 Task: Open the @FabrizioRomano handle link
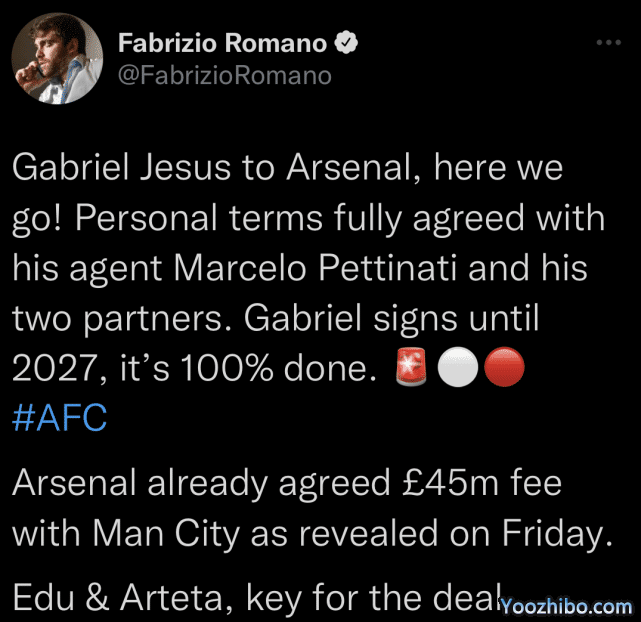click(225, 74)
